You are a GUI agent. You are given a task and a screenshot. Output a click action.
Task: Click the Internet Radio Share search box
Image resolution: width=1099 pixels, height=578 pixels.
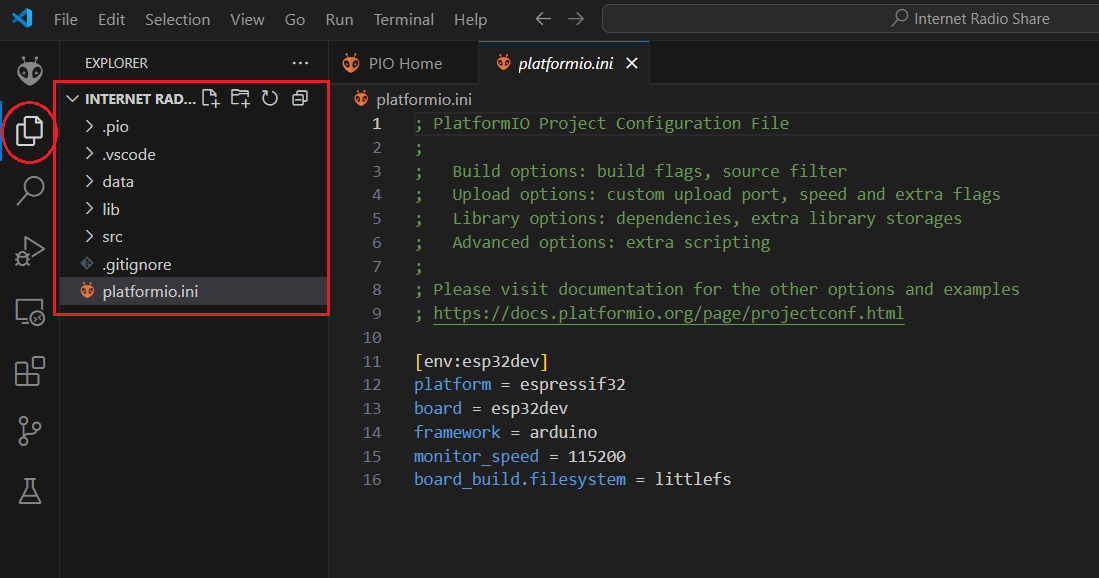[850, 19]
